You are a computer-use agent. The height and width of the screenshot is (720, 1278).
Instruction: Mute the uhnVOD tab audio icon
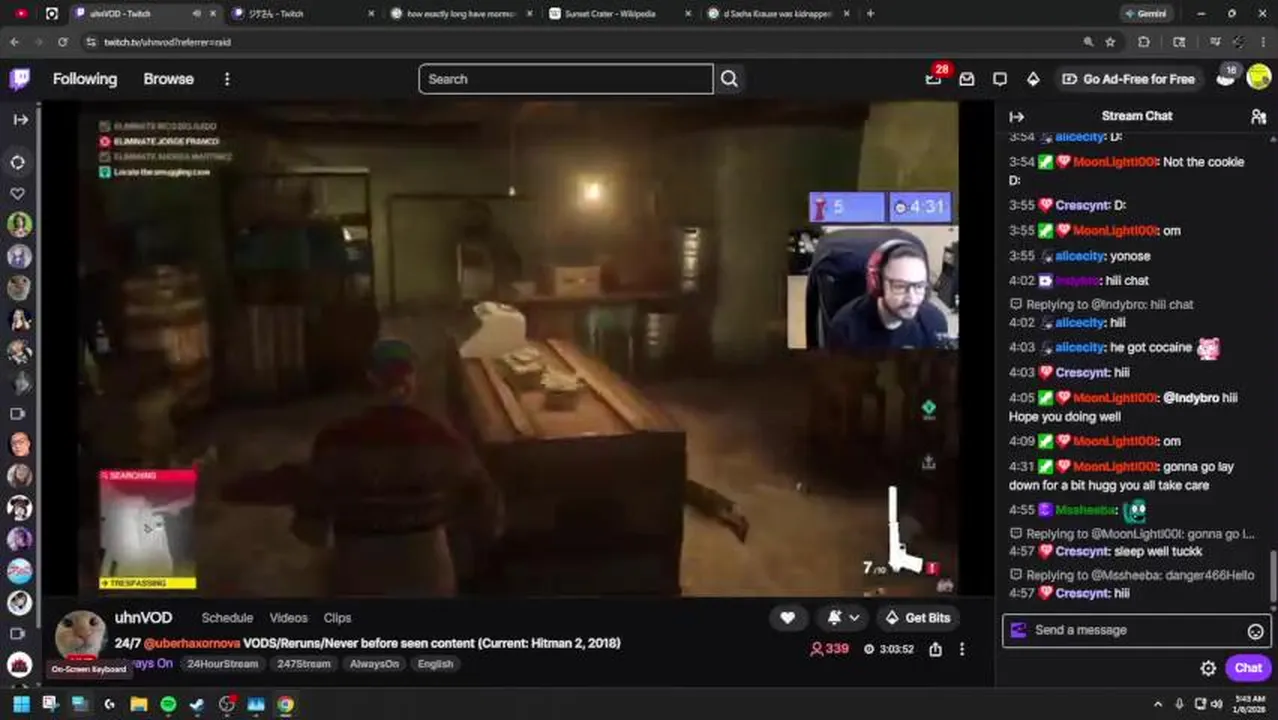pos(196,14)
